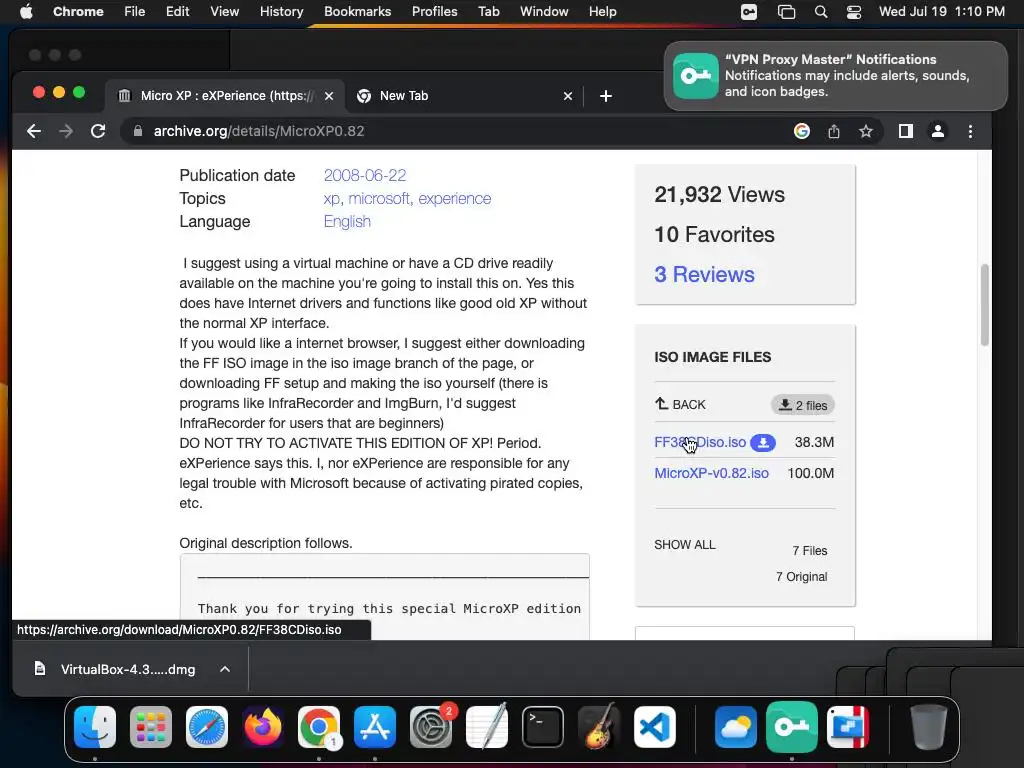
Task: Open the Profiles menu
Action: pyautogui.click(x=434, y=12)
